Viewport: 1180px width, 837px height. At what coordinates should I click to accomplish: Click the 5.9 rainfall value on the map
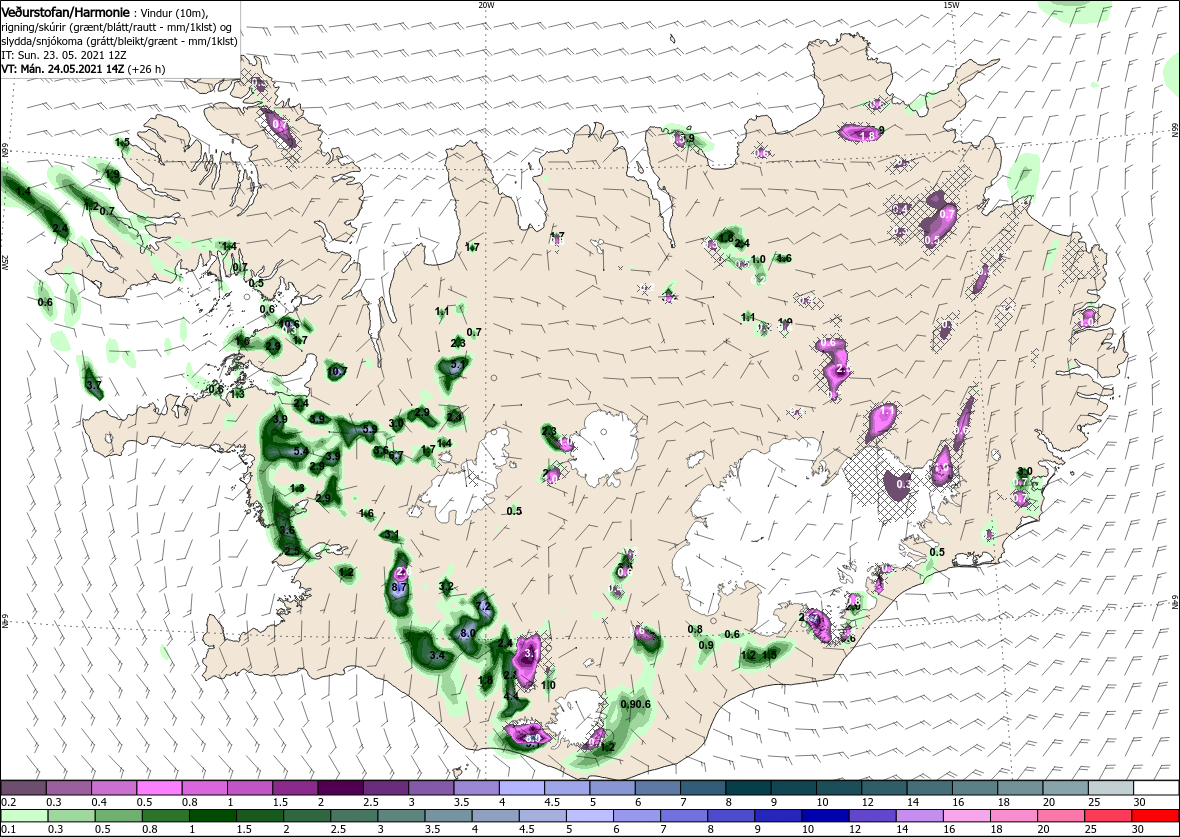point(370,429)
